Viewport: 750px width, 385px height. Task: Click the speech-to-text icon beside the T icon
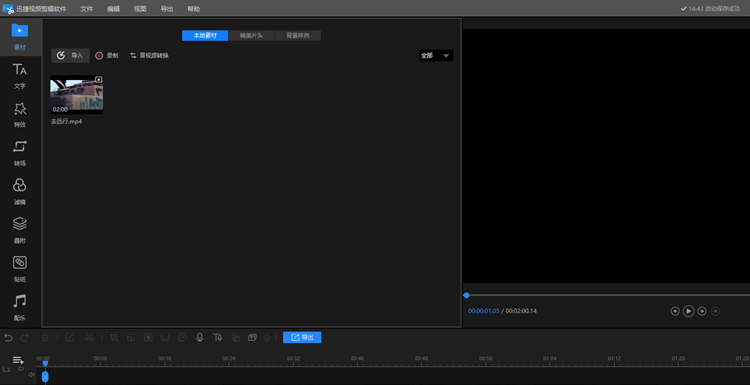235,338
